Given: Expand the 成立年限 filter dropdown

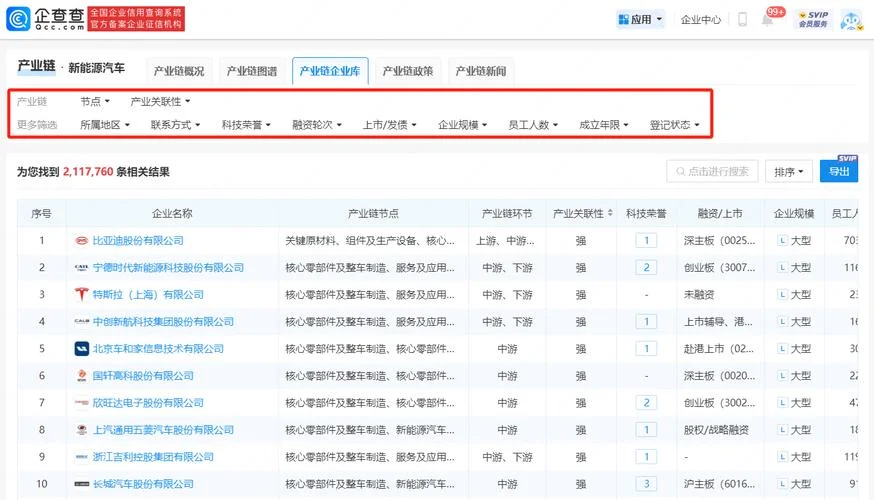Looking at the screenshot, I should [604, 125].
